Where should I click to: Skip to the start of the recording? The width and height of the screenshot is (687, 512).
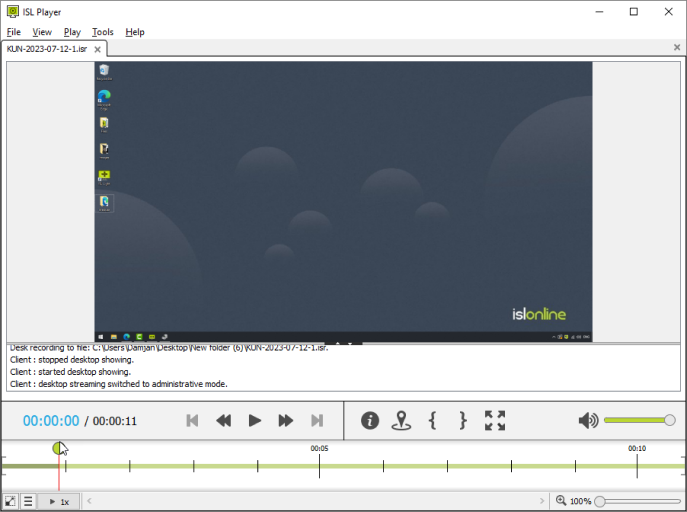pyautogui.click(x=193, y=421)
